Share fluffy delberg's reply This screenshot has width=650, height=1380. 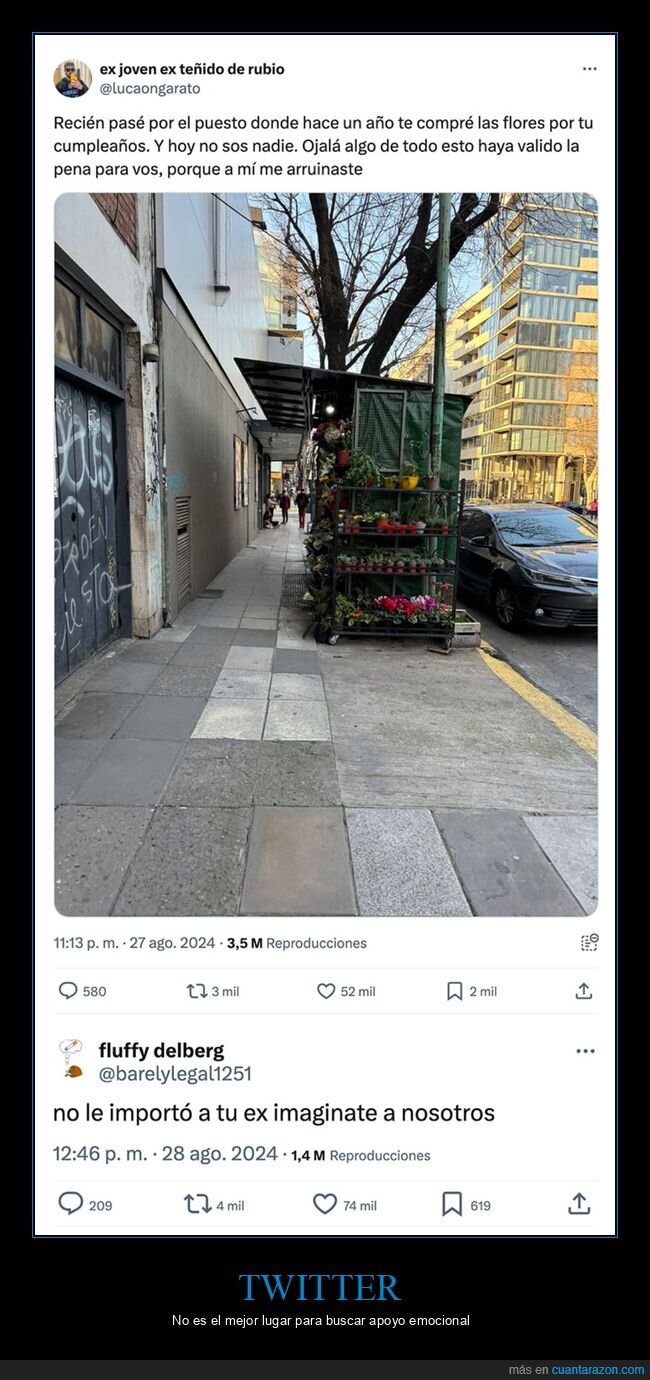click(579, 1204)
